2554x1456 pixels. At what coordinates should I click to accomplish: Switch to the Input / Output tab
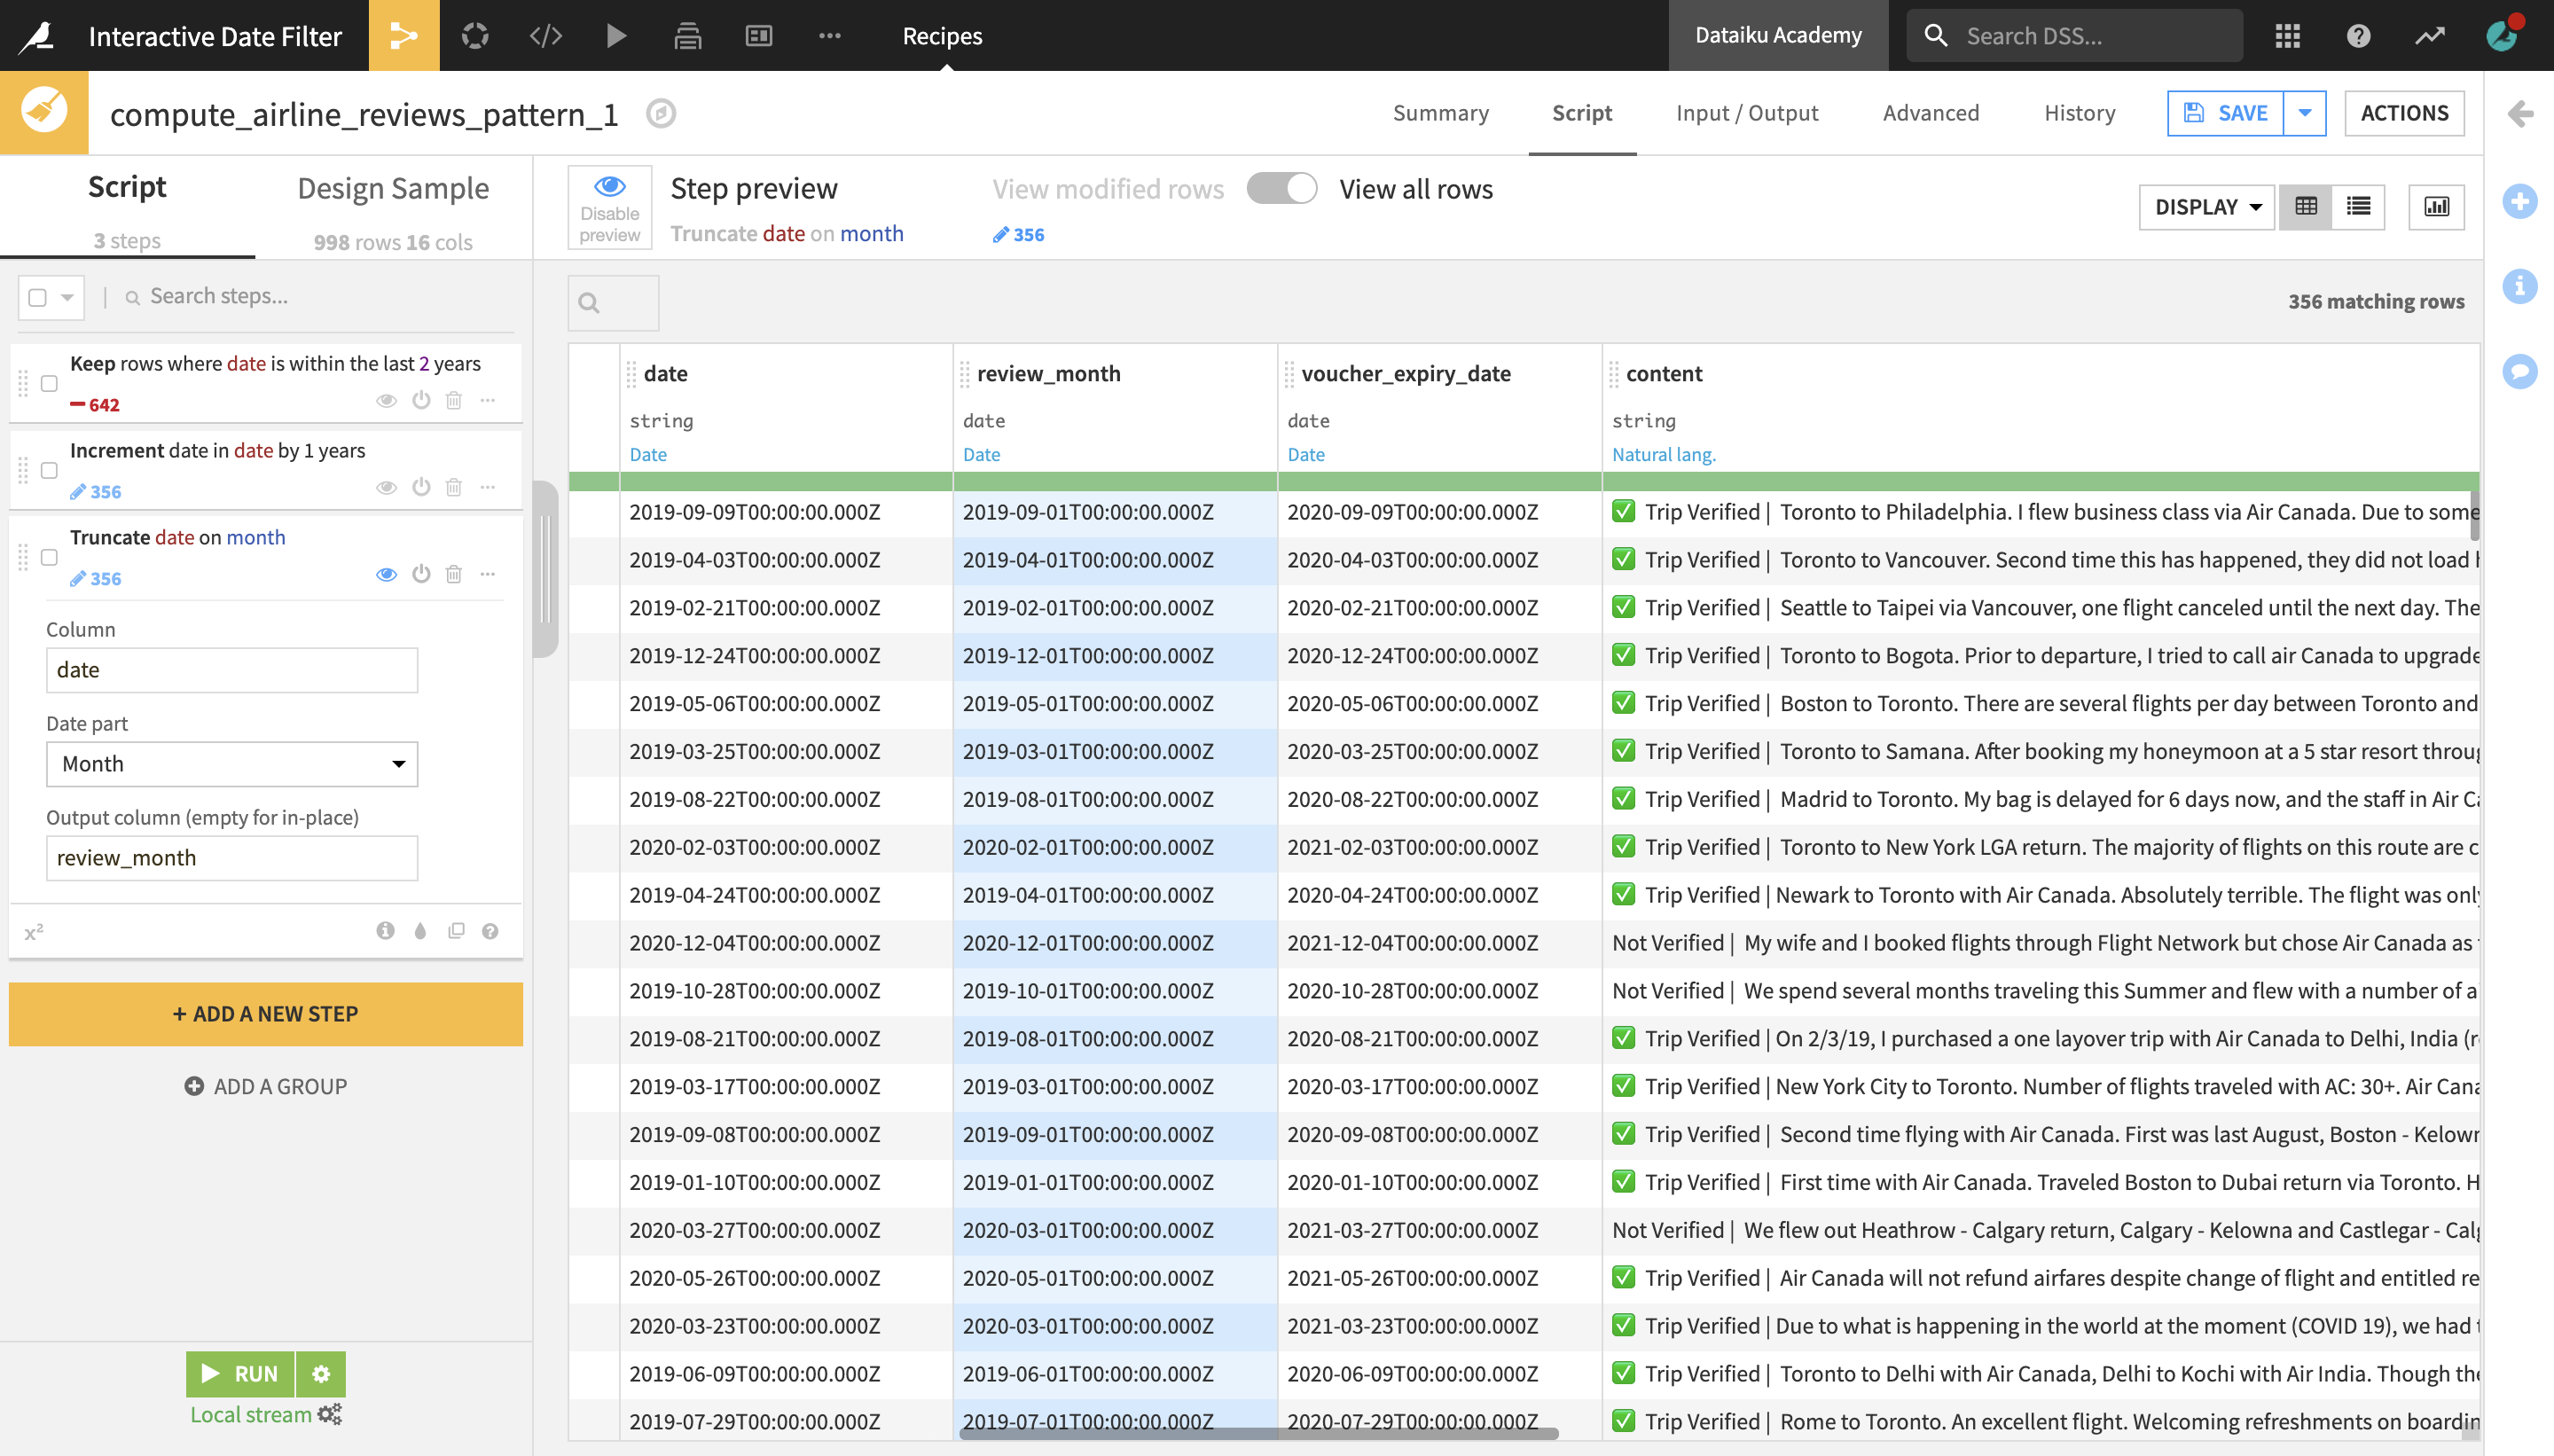(x=1747, y=113)
